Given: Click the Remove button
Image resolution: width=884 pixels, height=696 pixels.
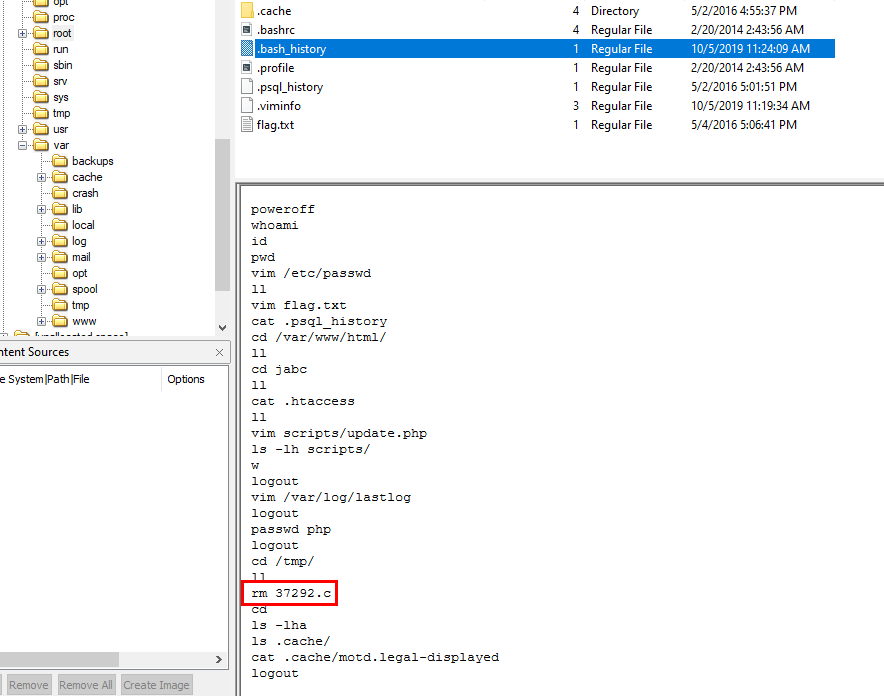Looking at the screenshot, I should pyautogui.click(x=28, y=685).
